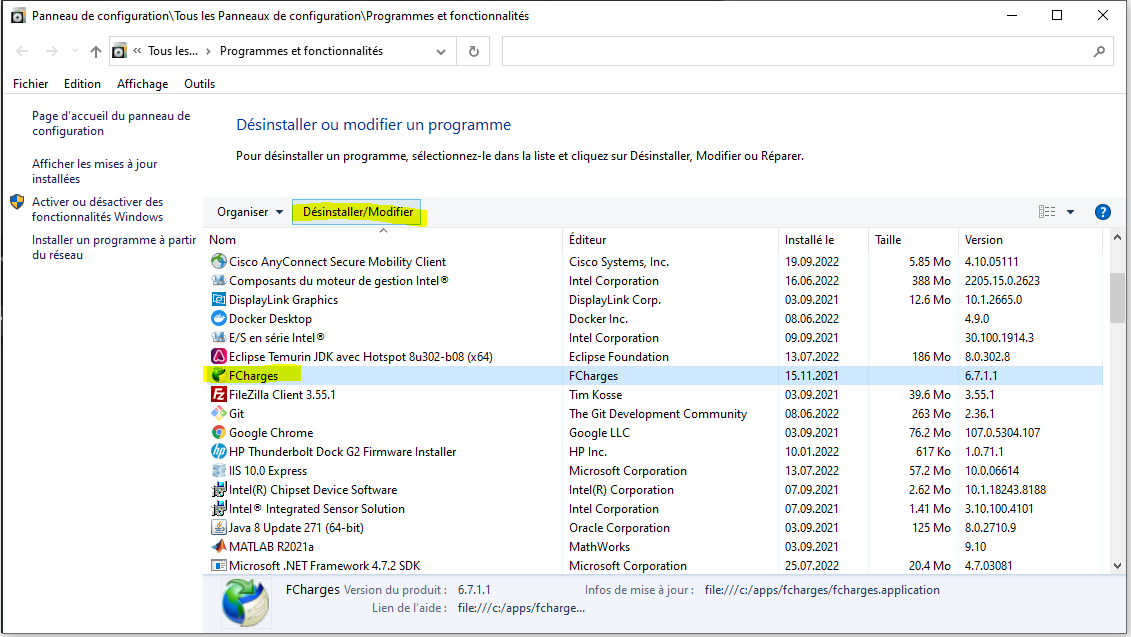Open the Outils menu
The height and width of the screenshot is (637, 1131).
(x=200, y=84)
